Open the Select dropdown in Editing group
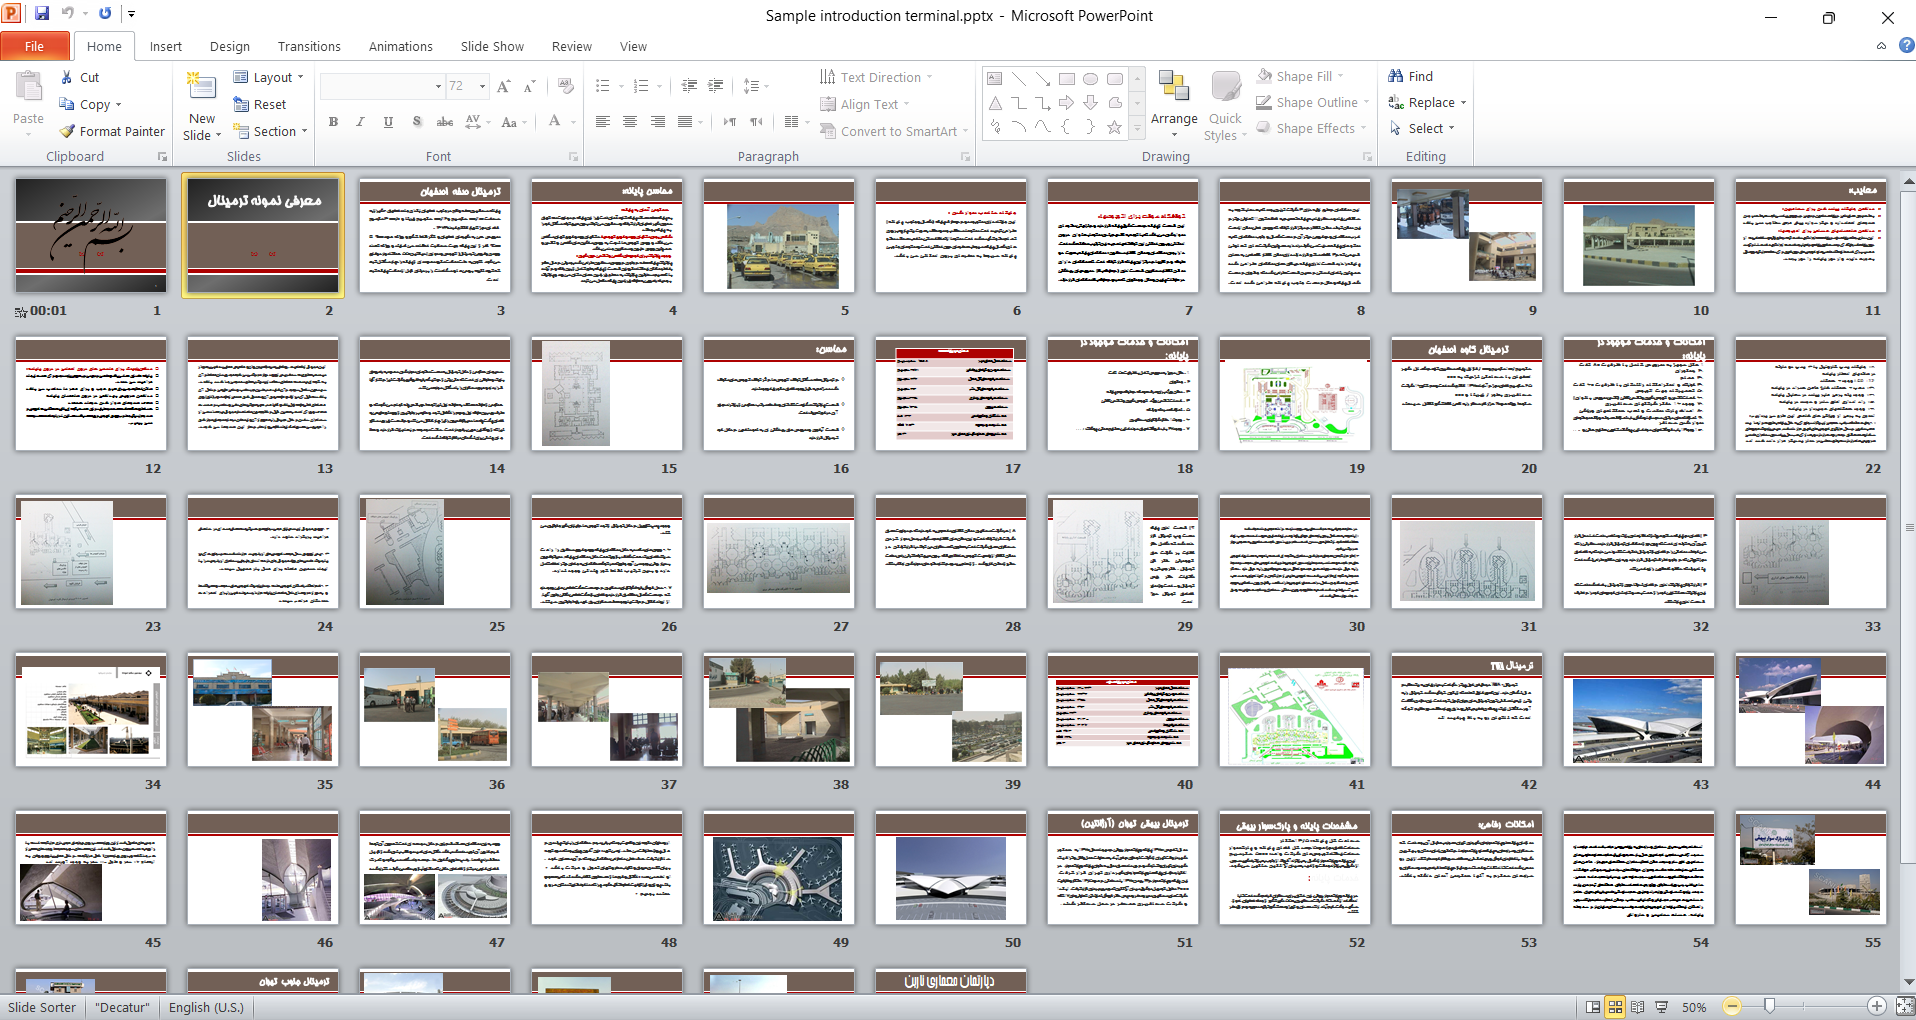Screen dimensions: 1916x1020 point(1421,128)
